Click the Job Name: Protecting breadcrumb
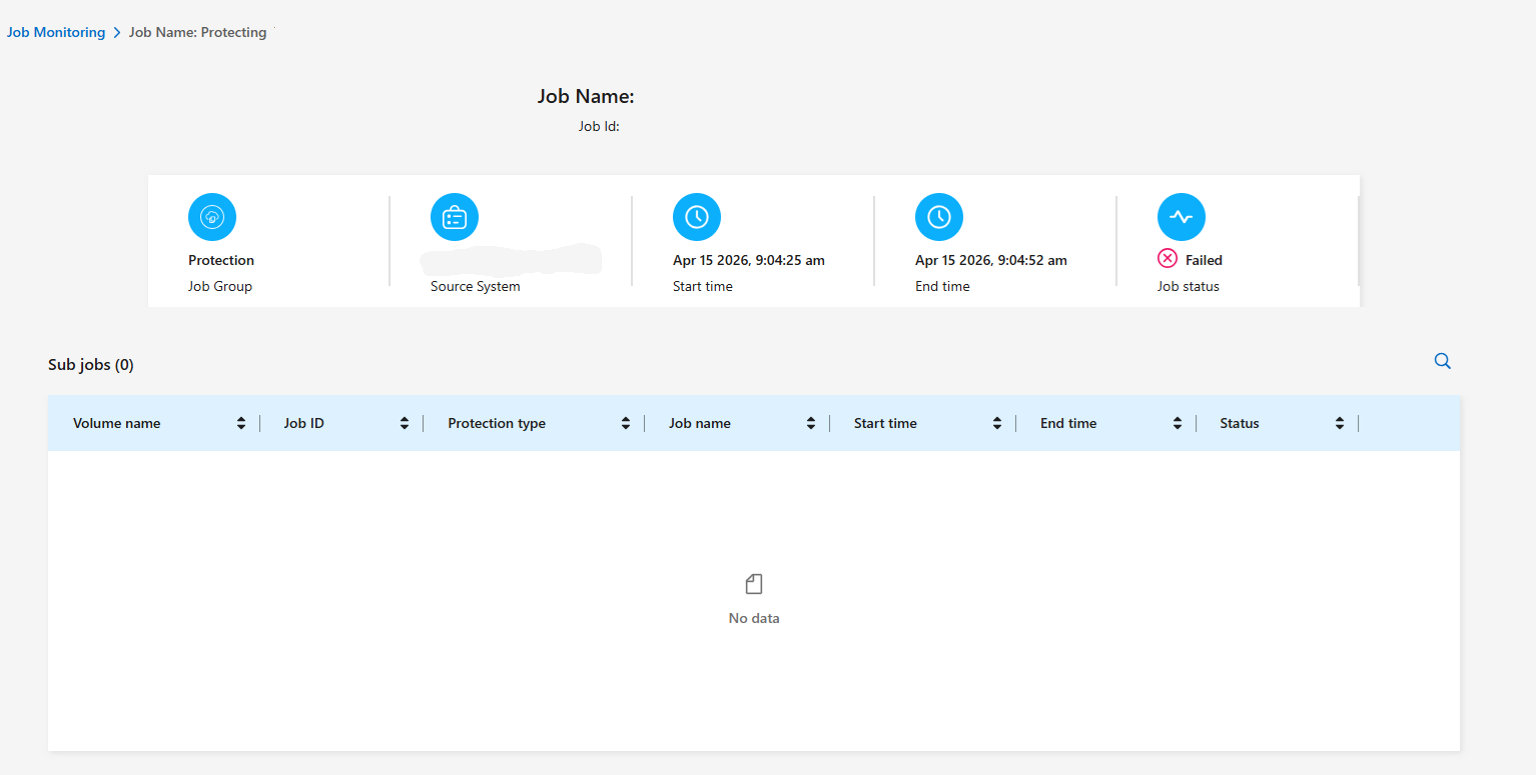The width and height of the screenshot is (1536, 775). pyautogui.click(x=198, y=32)
